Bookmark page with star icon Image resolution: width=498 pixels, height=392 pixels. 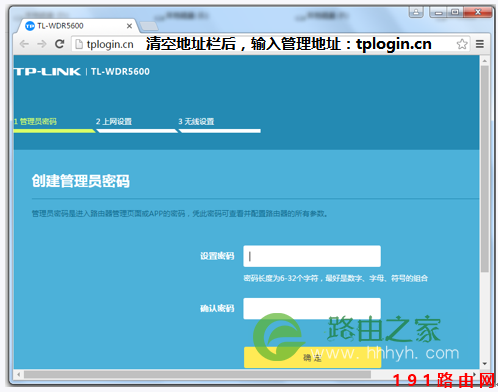462,44
